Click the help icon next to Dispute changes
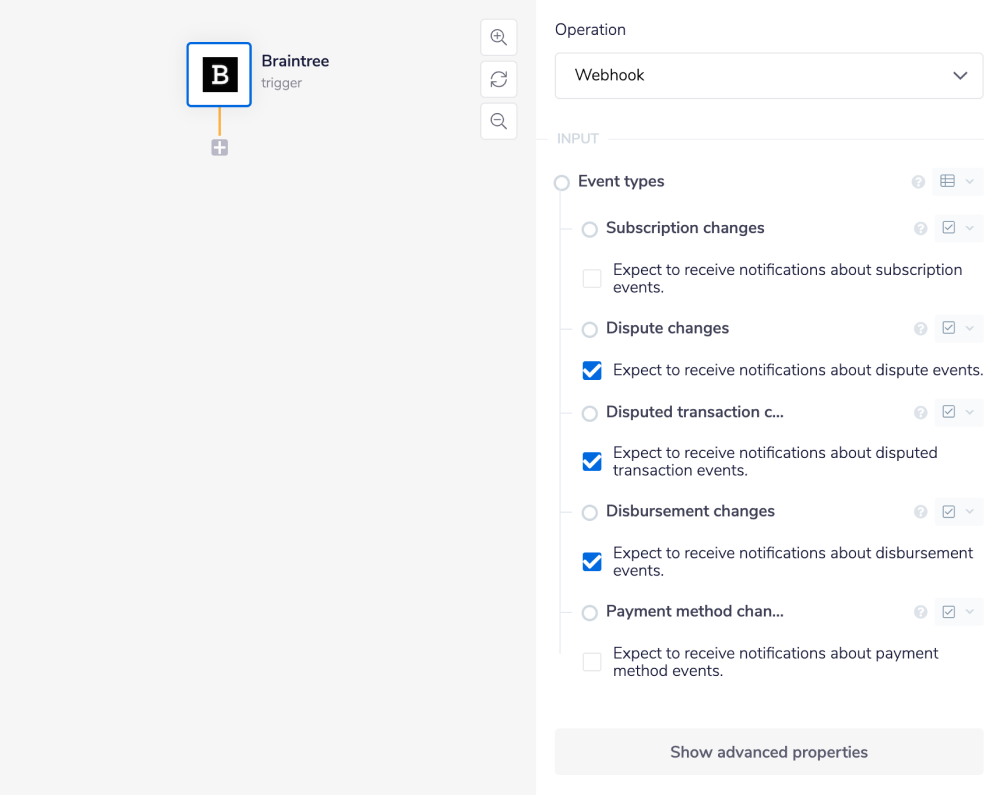This screenshot has width=1000, height=795. click(920, 328)
